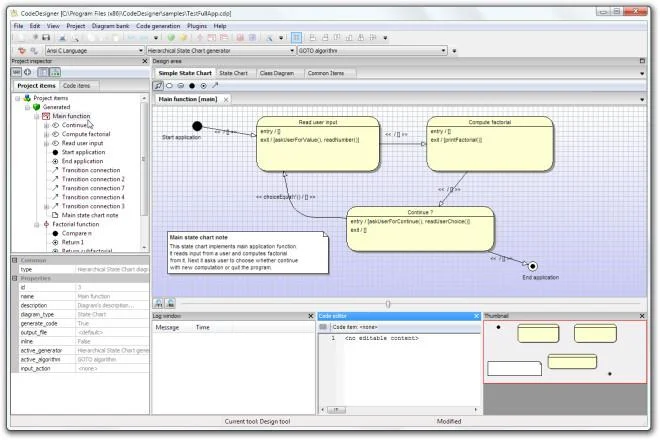This screenshot has width=660, height=440.
Task: Toggle the fourth Project inspector tree-view button
Action: point(55,72)
